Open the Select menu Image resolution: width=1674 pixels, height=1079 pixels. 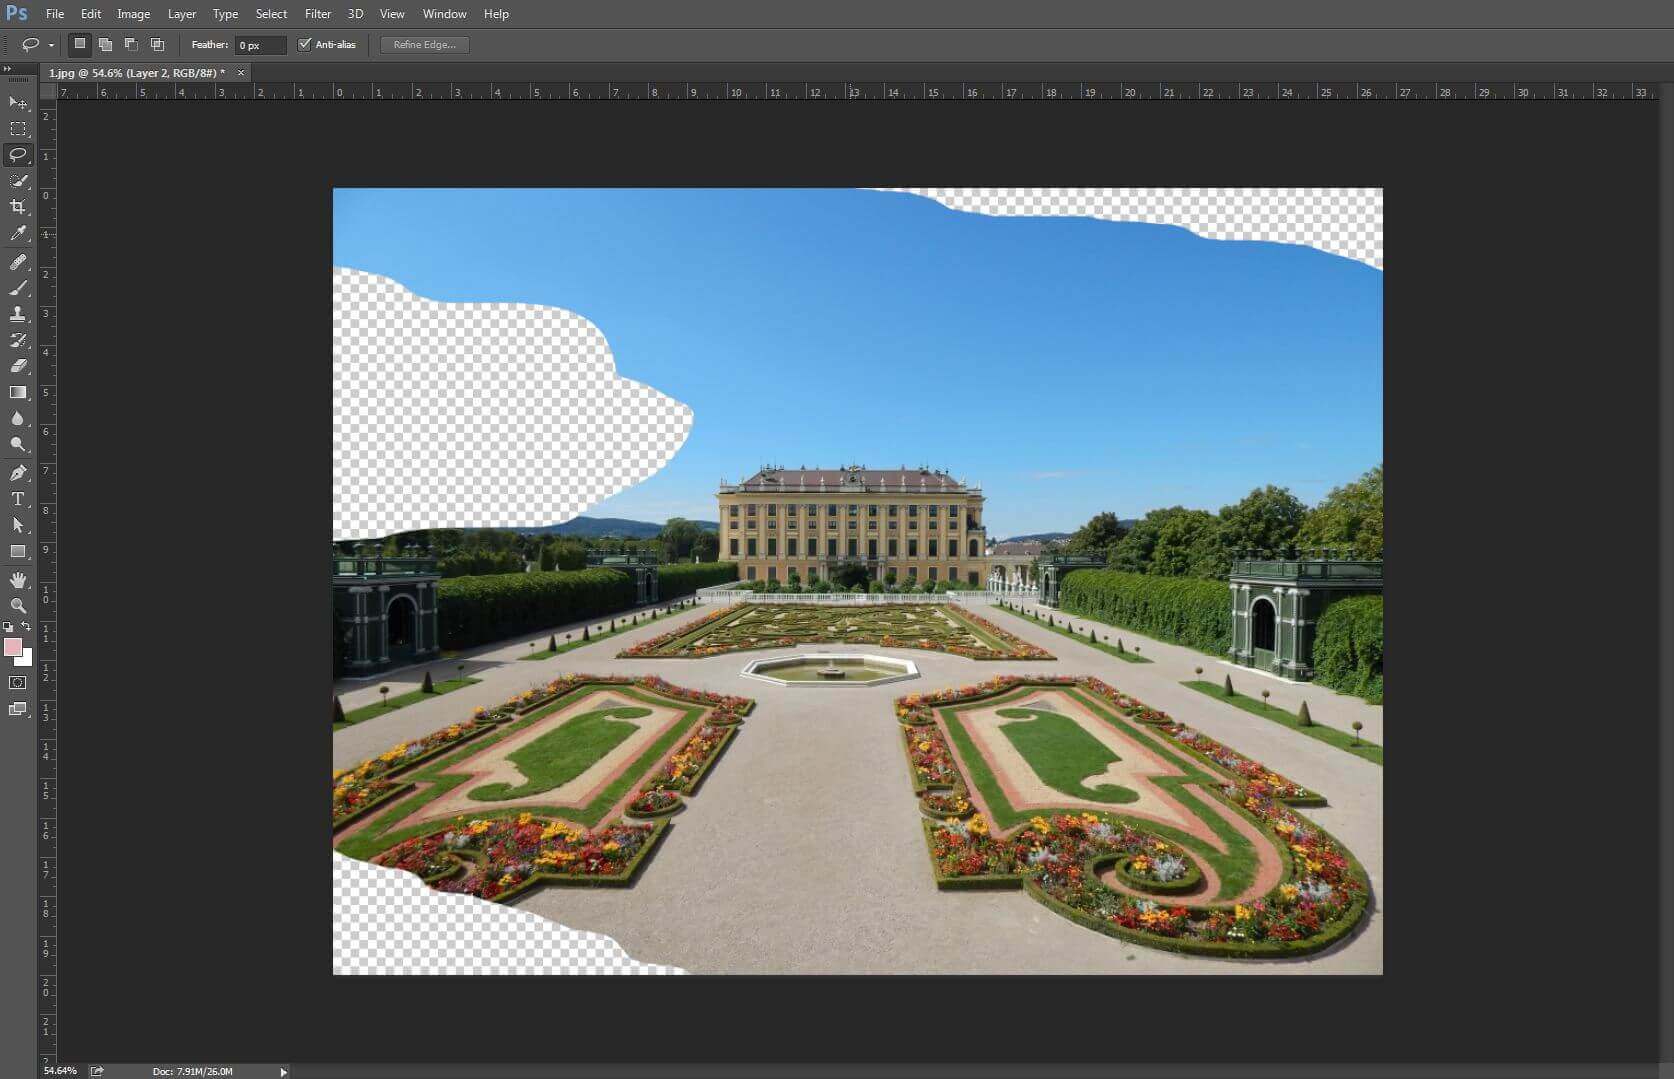tap(271, 14)
